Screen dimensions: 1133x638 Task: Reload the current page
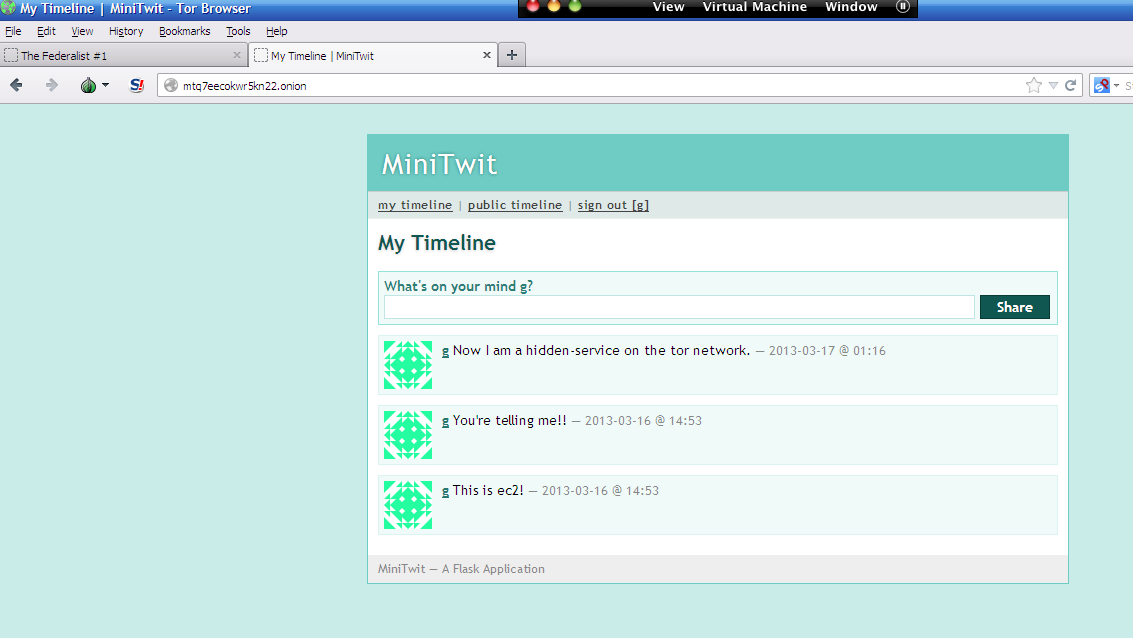(1070, 86)
